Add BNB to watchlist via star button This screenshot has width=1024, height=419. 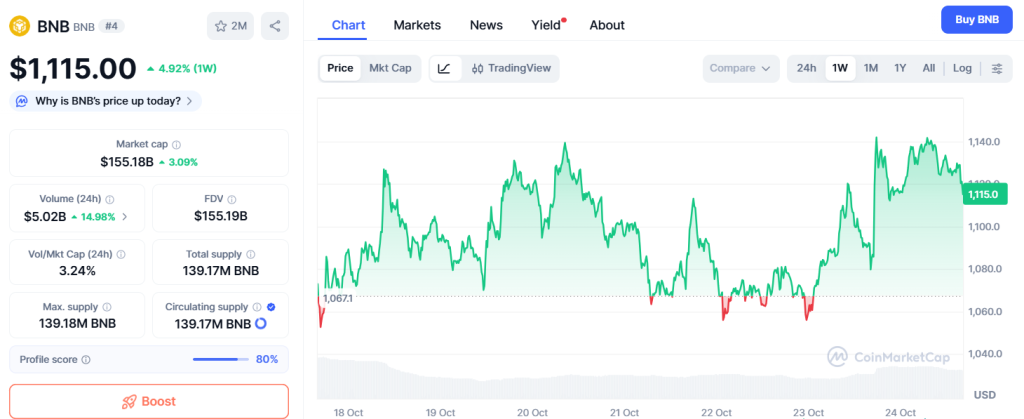(231, 26)
